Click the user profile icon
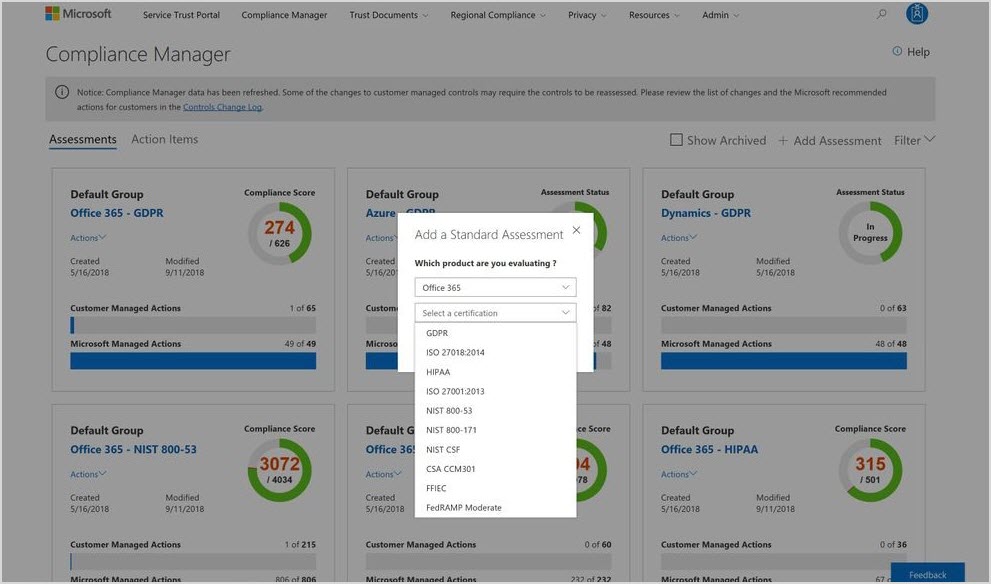Image resolution: width=991 pixels, height=584 pixels. (x=918, y=14)
